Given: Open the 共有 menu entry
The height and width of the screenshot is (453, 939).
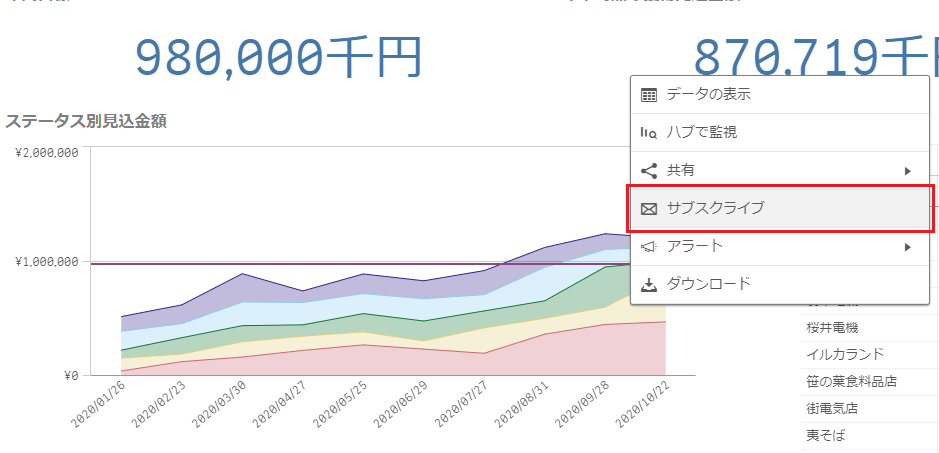Looking at the screenshot, I should [x=780, y=171].
